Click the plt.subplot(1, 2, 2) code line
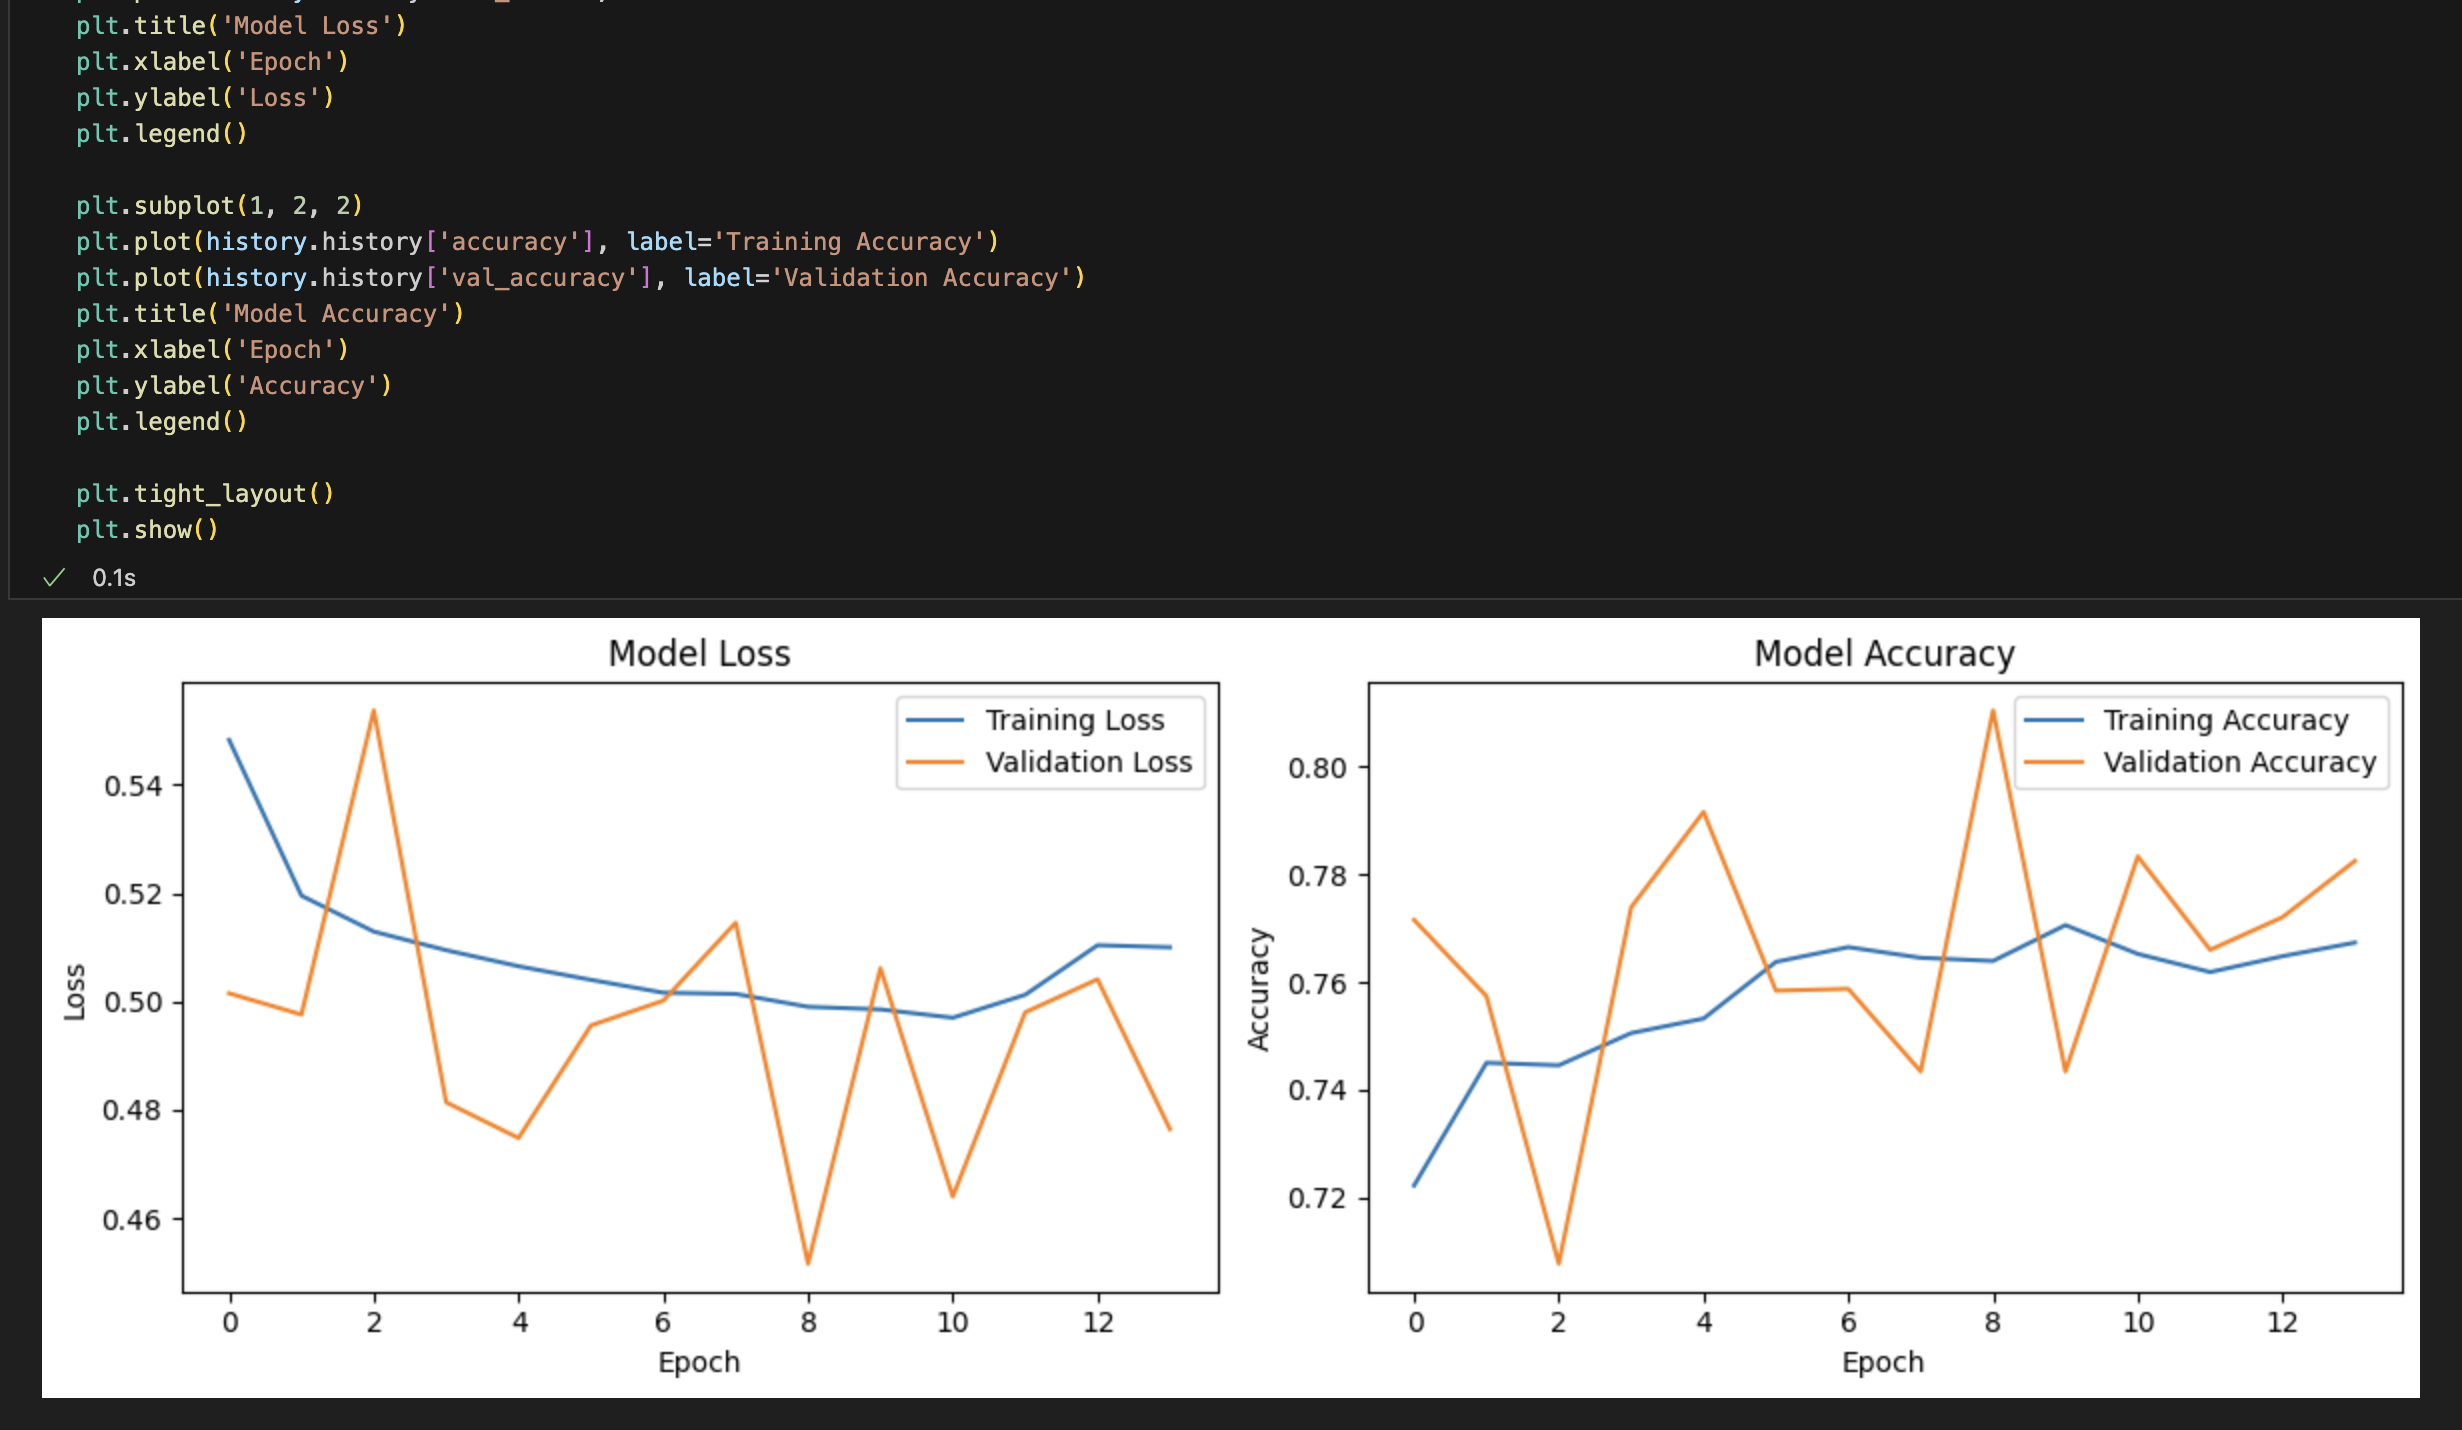The image size is (2462, 1430). point(219,205)
